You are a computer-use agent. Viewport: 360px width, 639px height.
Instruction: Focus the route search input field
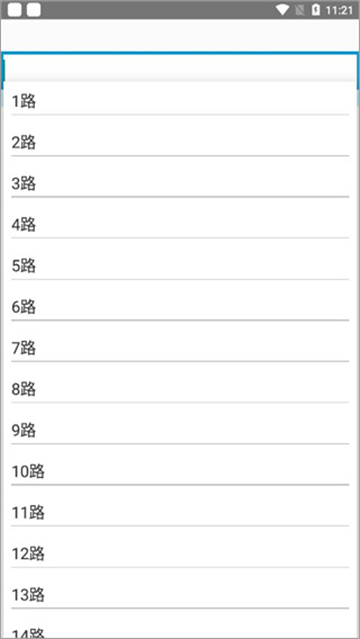180,67
